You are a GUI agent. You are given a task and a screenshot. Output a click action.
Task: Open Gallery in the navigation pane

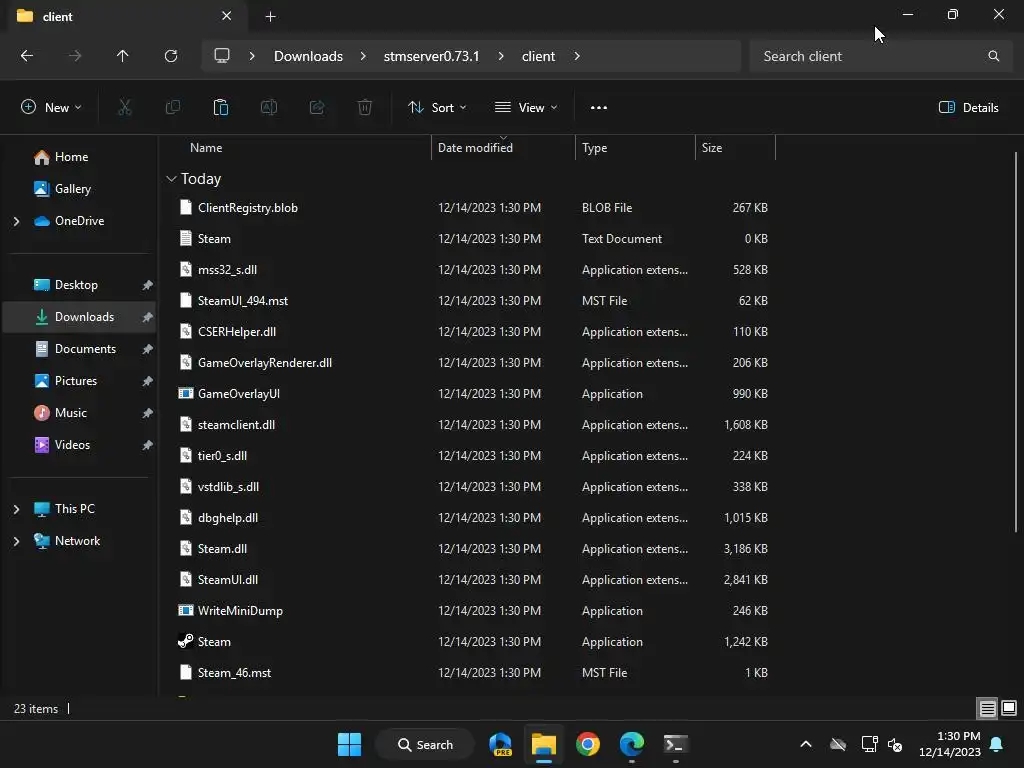pyautogui.click(x=62, y=189)
